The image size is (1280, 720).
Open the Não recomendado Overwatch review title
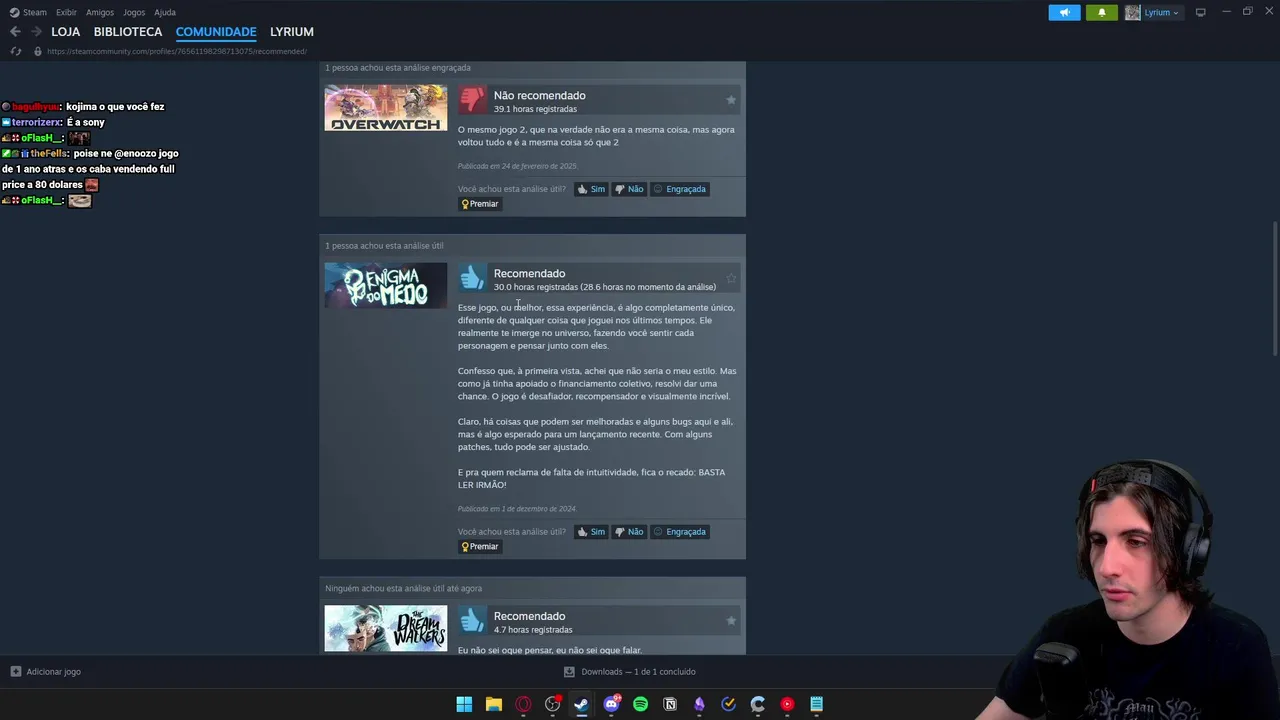coord(540,96)
